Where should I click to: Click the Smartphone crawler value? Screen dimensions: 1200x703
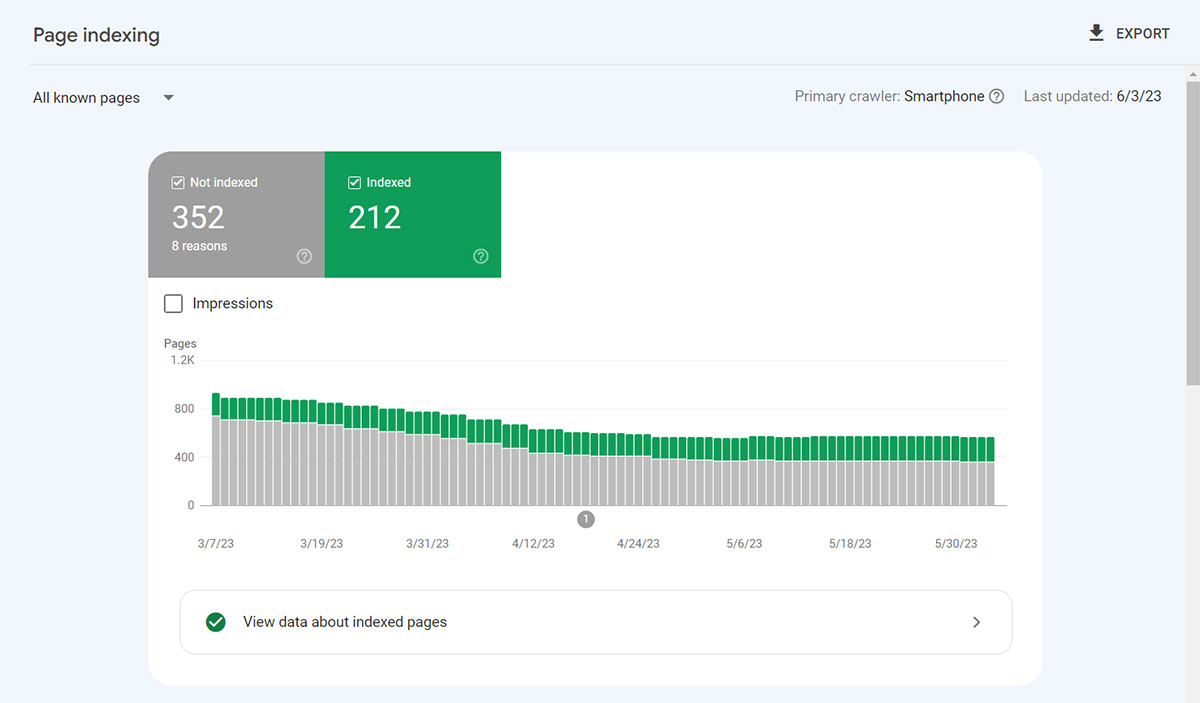click(944, 97)
